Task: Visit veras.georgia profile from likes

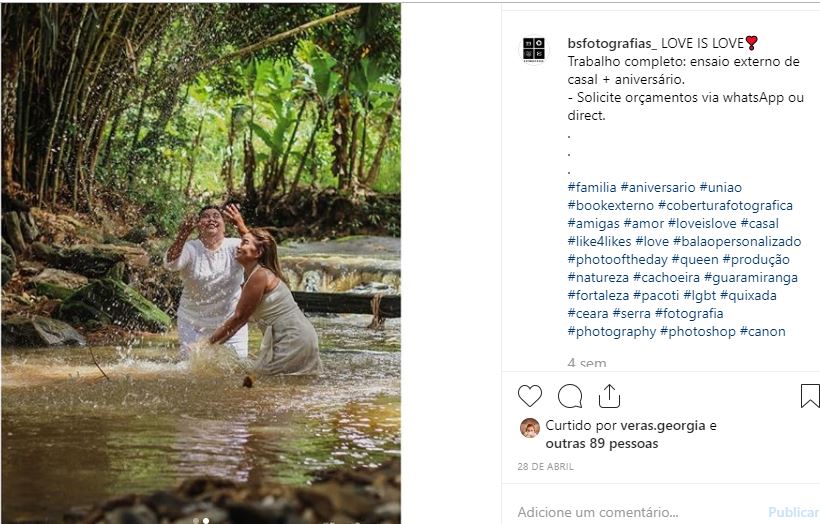Action: 662,425
